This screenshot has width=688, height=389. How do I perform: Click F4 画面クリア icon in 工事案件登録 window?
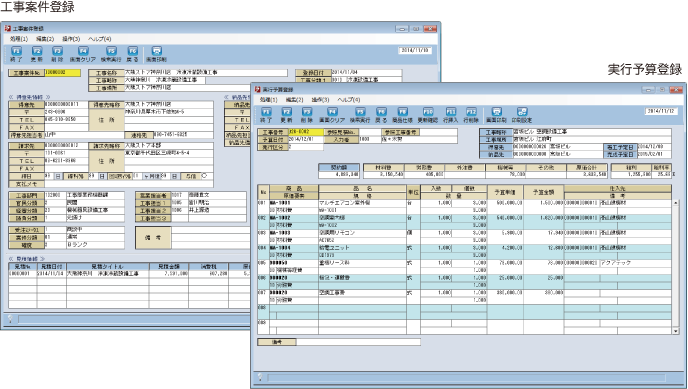82,54
